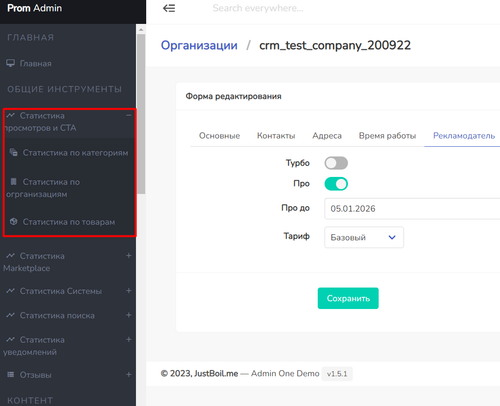Expand Статистика уведомлений with plus

[129, 339]
